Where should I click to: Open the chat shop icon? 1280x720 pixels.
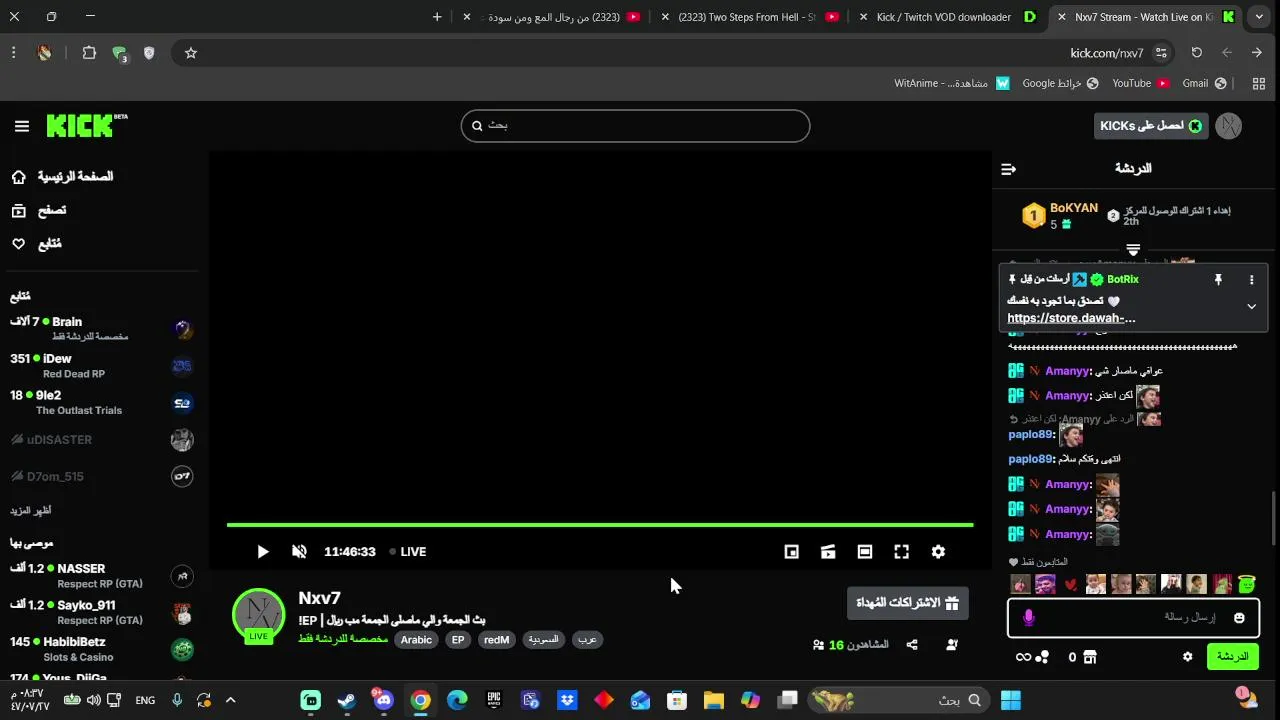(x=1090, y=657)
